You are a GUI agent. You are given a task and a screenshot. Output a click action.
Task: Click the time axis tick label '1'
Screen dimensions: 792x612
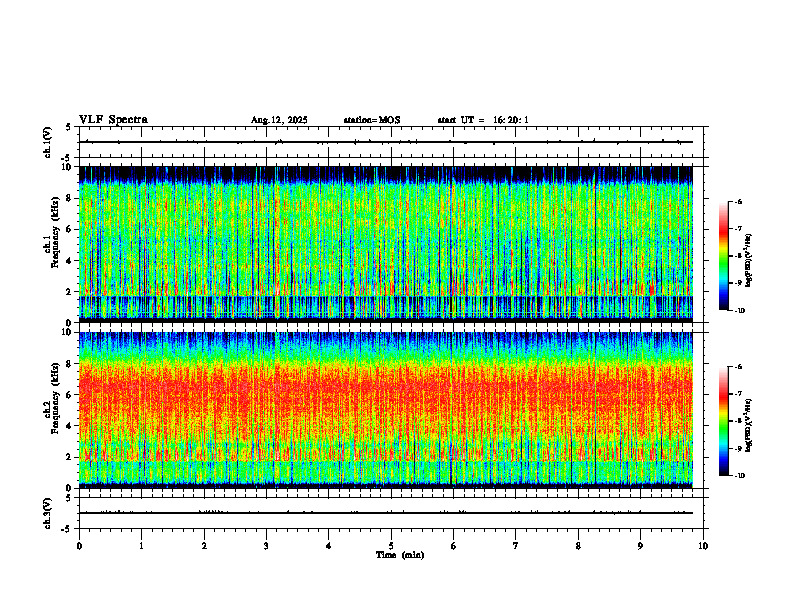[141, 546]
